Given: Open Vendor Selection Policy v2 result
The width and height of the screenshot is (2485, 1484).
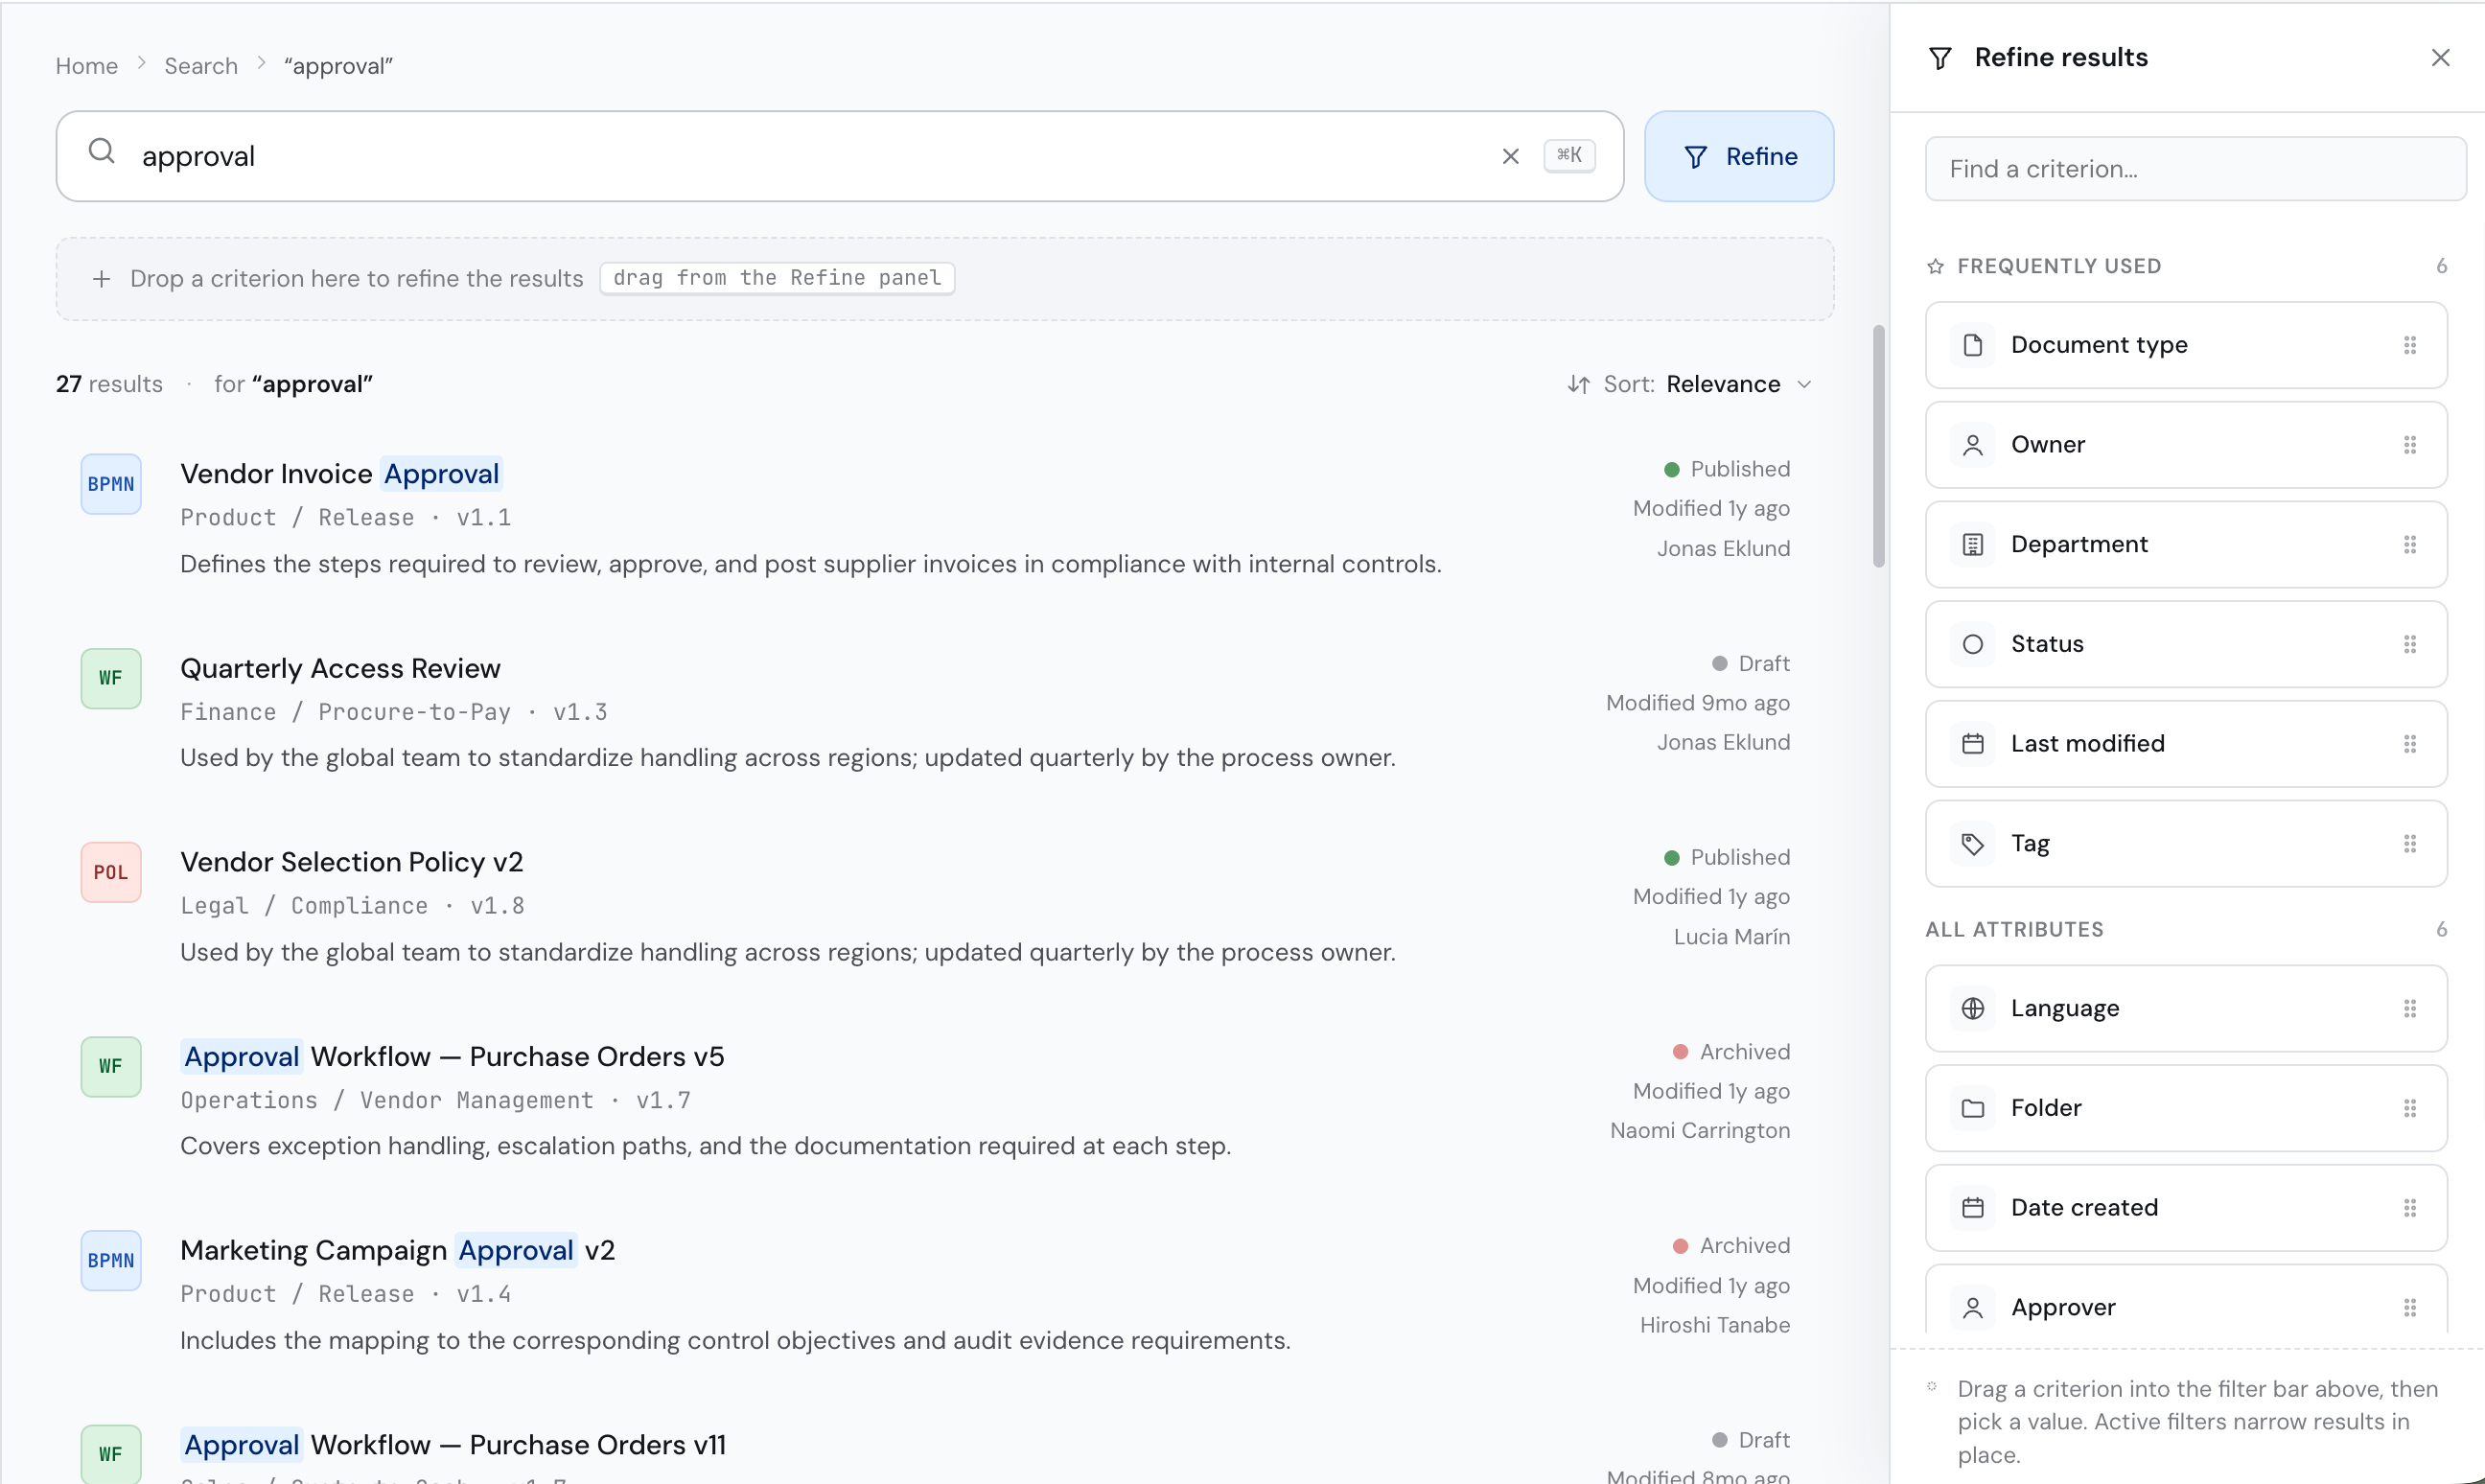Looking at the screenshot, I should (351, 862).
